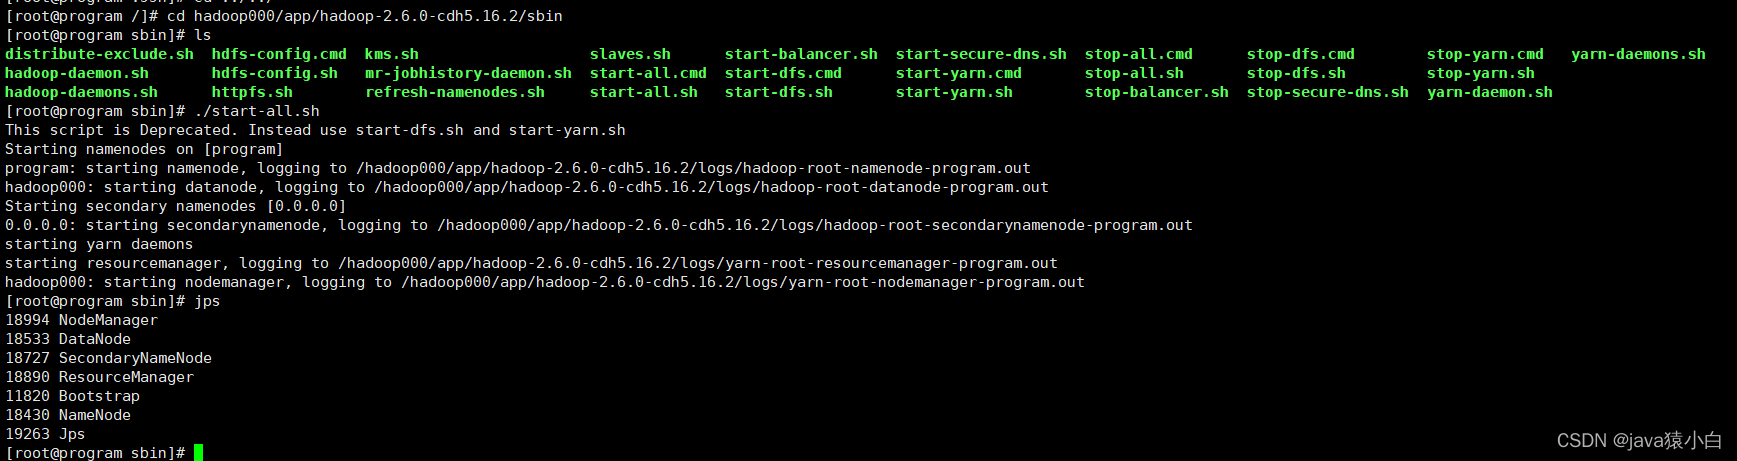
Task: Click on mr-jobhistory-daemon.sh in listing
Action: [x=468, y=73]
